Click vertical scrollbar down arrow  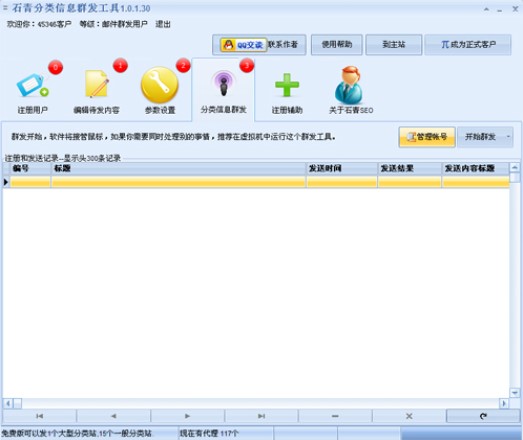(515, 393)
